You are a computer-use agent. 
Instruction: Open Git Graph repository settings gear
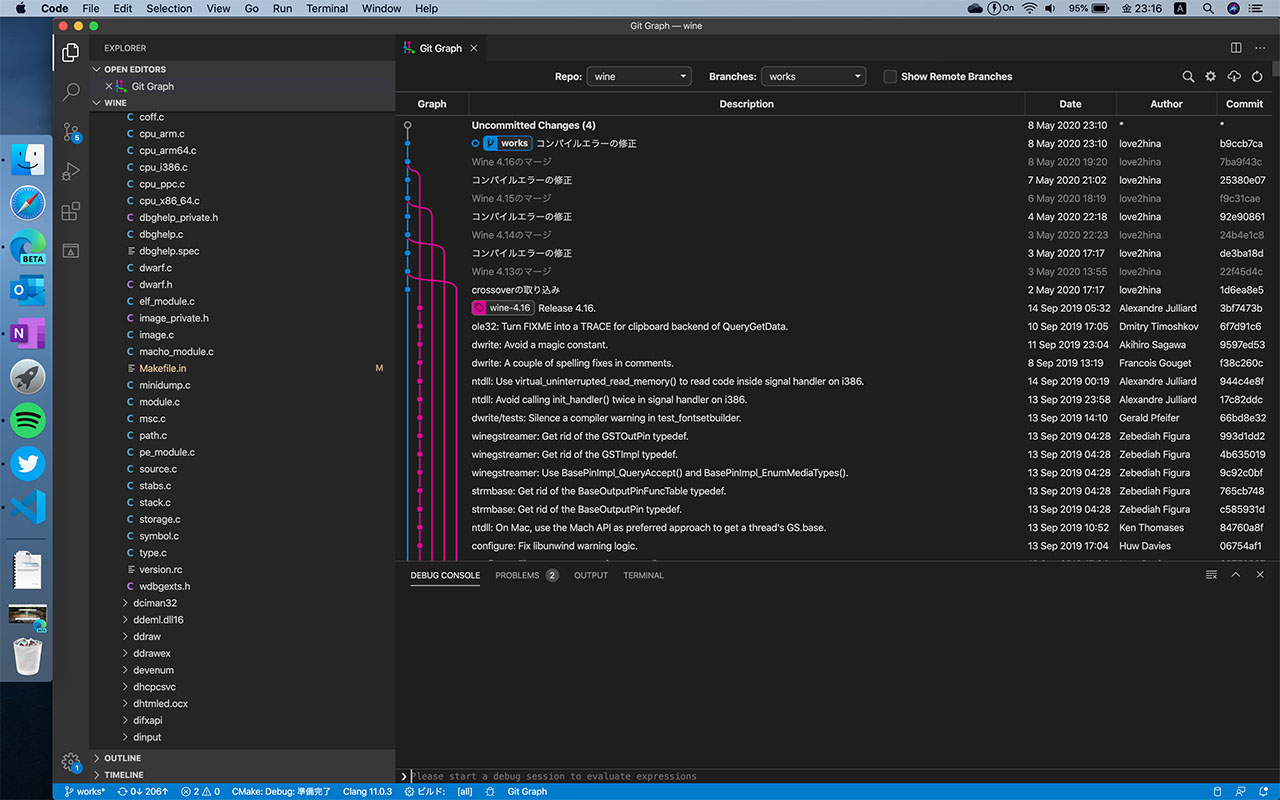1211,76
